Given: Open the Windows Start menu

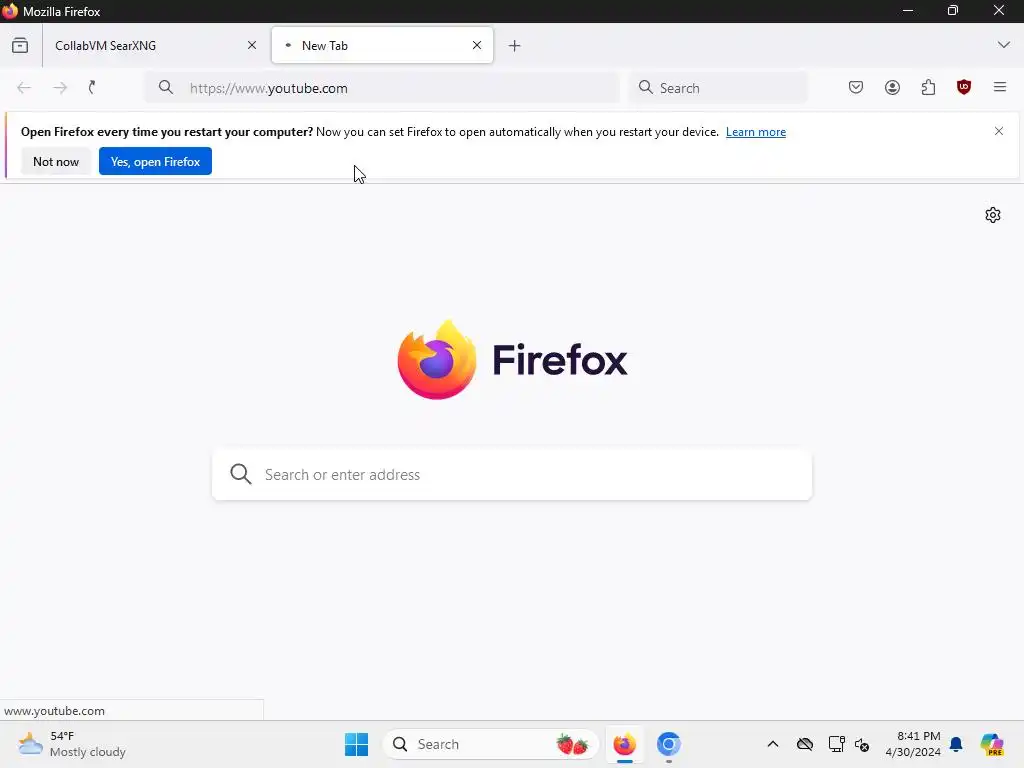Looking at the screenshot, I should click(356, 744).
